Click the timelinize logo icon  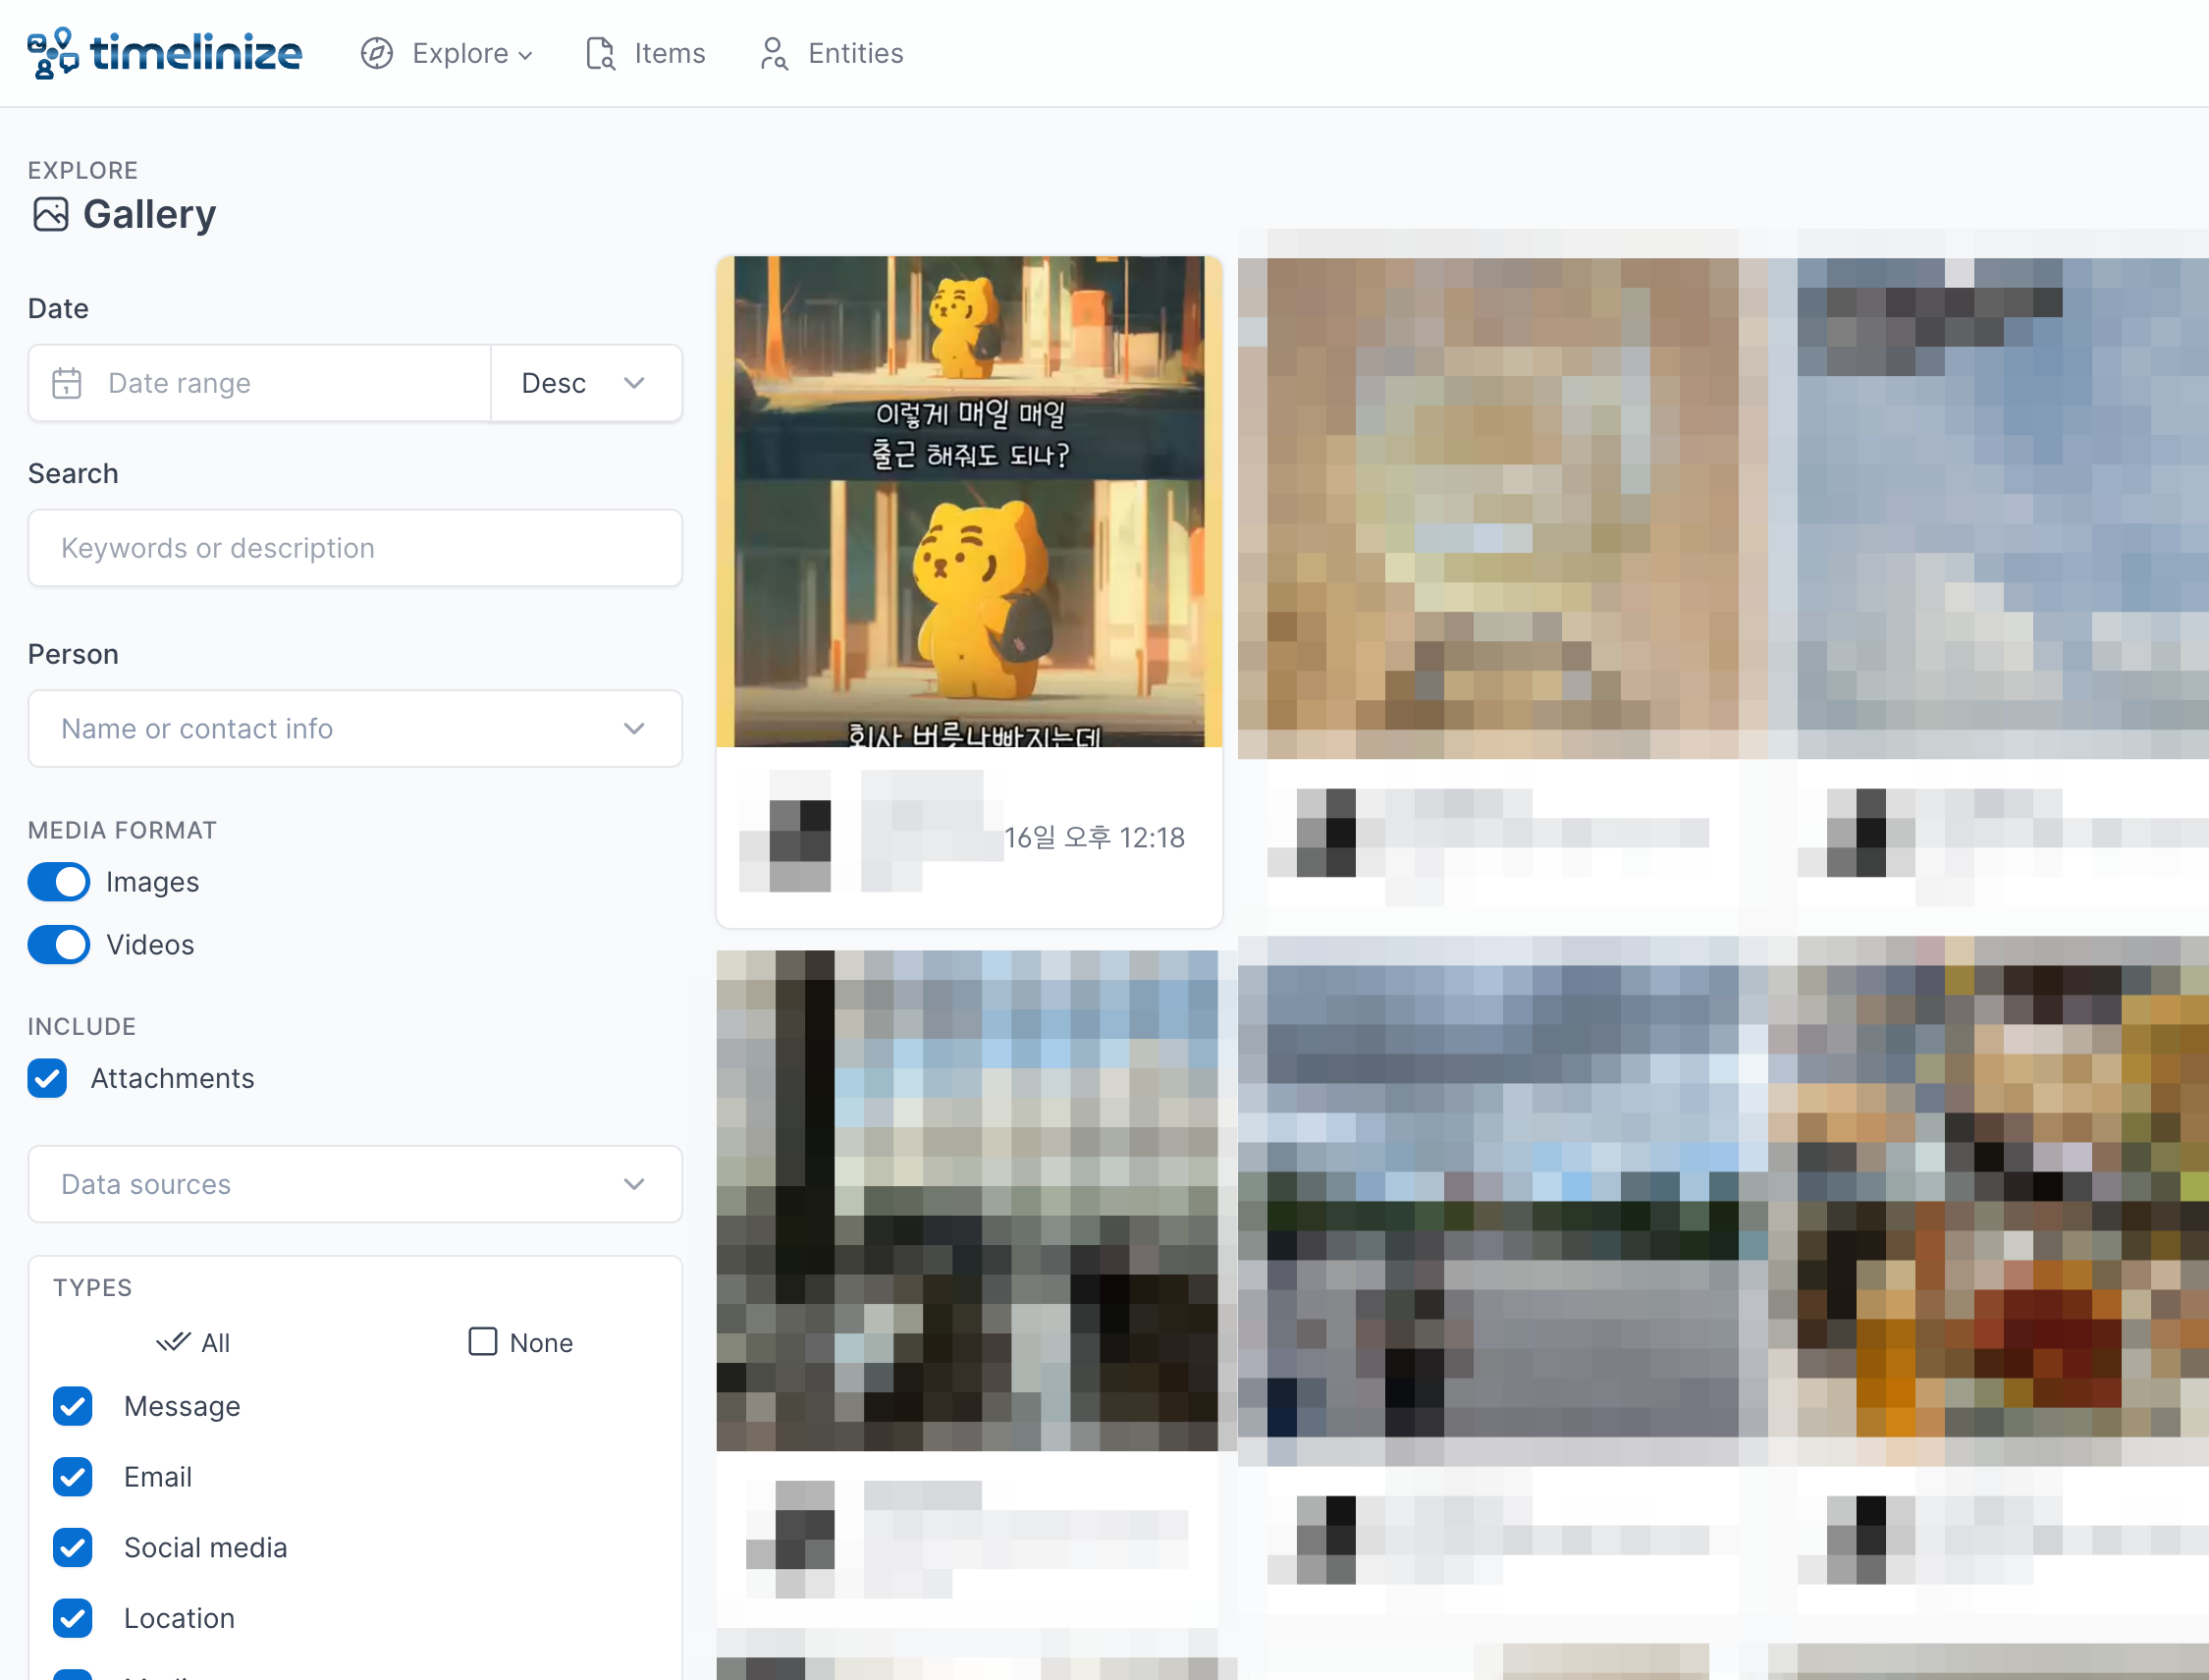pos(52,53)
